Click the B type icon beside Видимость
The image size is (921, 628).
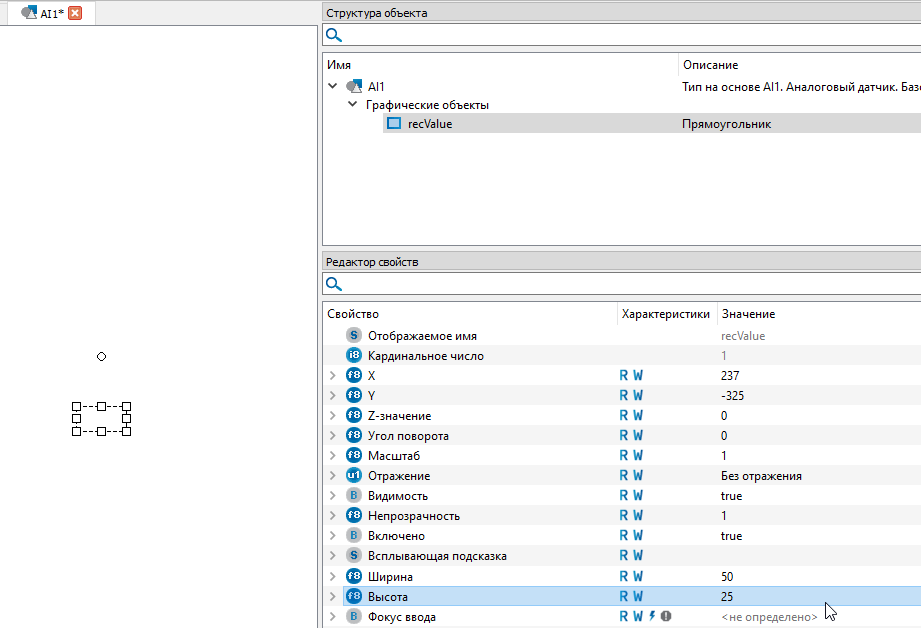click(354, 496)
